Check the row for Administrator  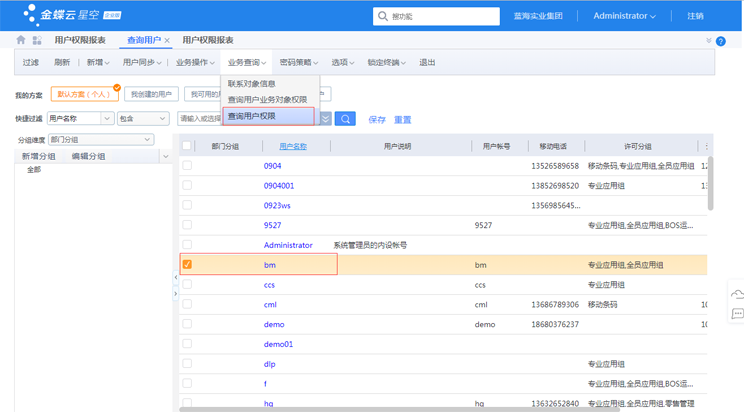(x=187, y=244)
